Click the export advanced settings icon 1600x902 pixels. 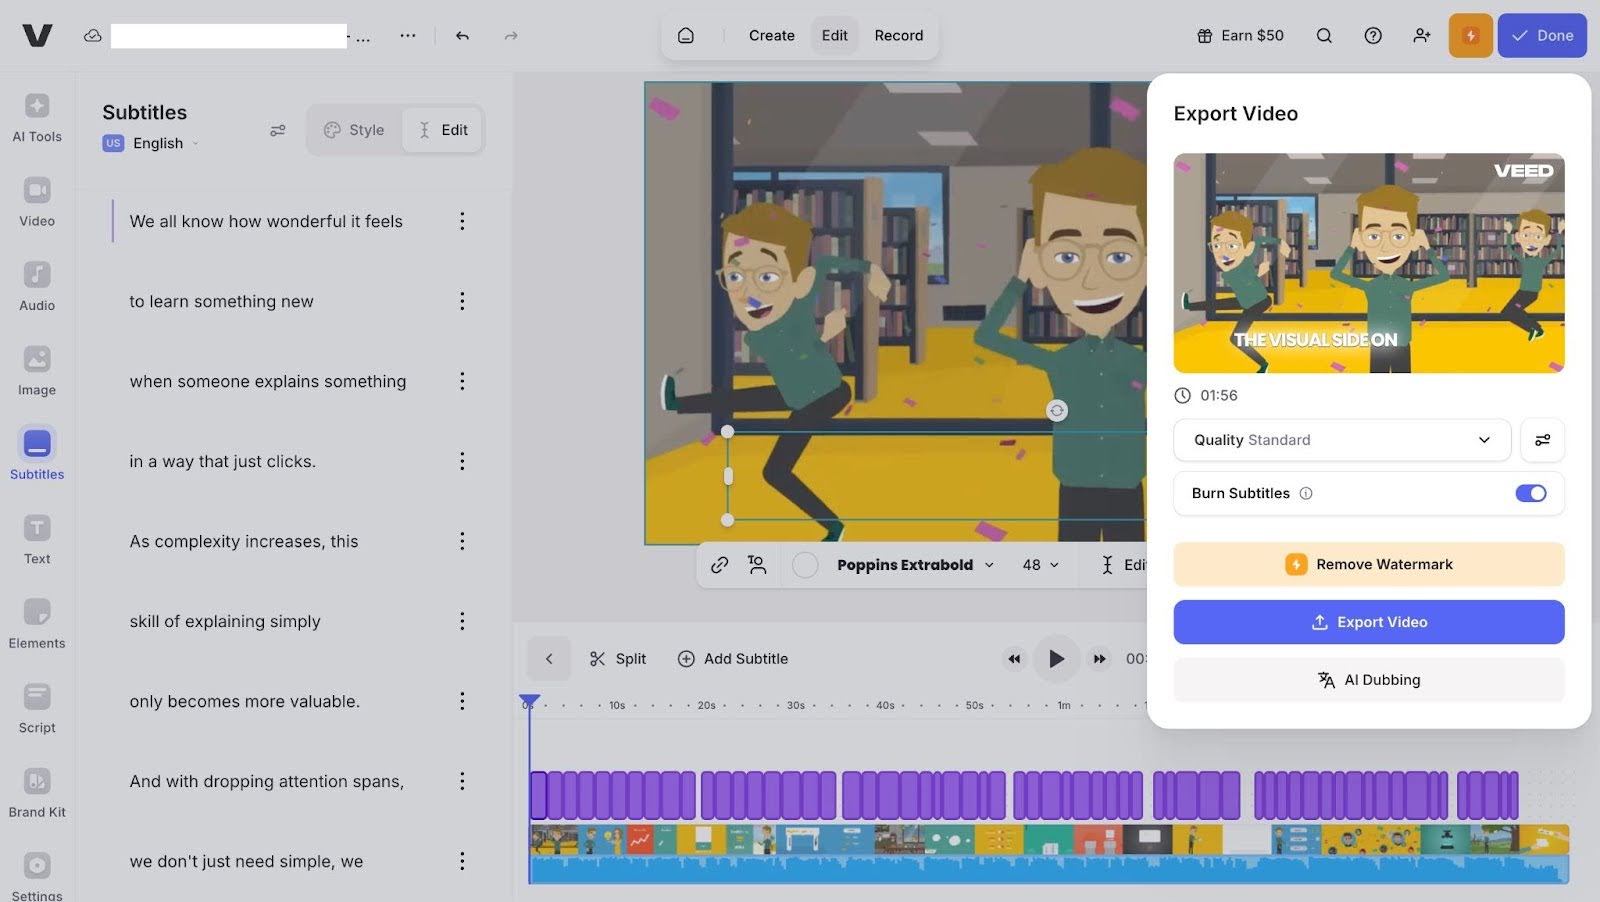click(1542, 440)
